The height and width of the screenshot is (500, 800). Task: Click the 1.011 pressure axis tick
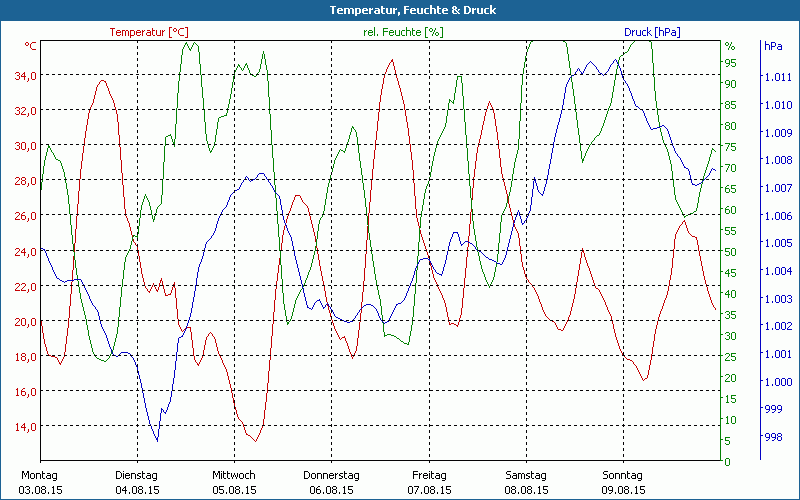pyautogui.click(x=776, y=77)
